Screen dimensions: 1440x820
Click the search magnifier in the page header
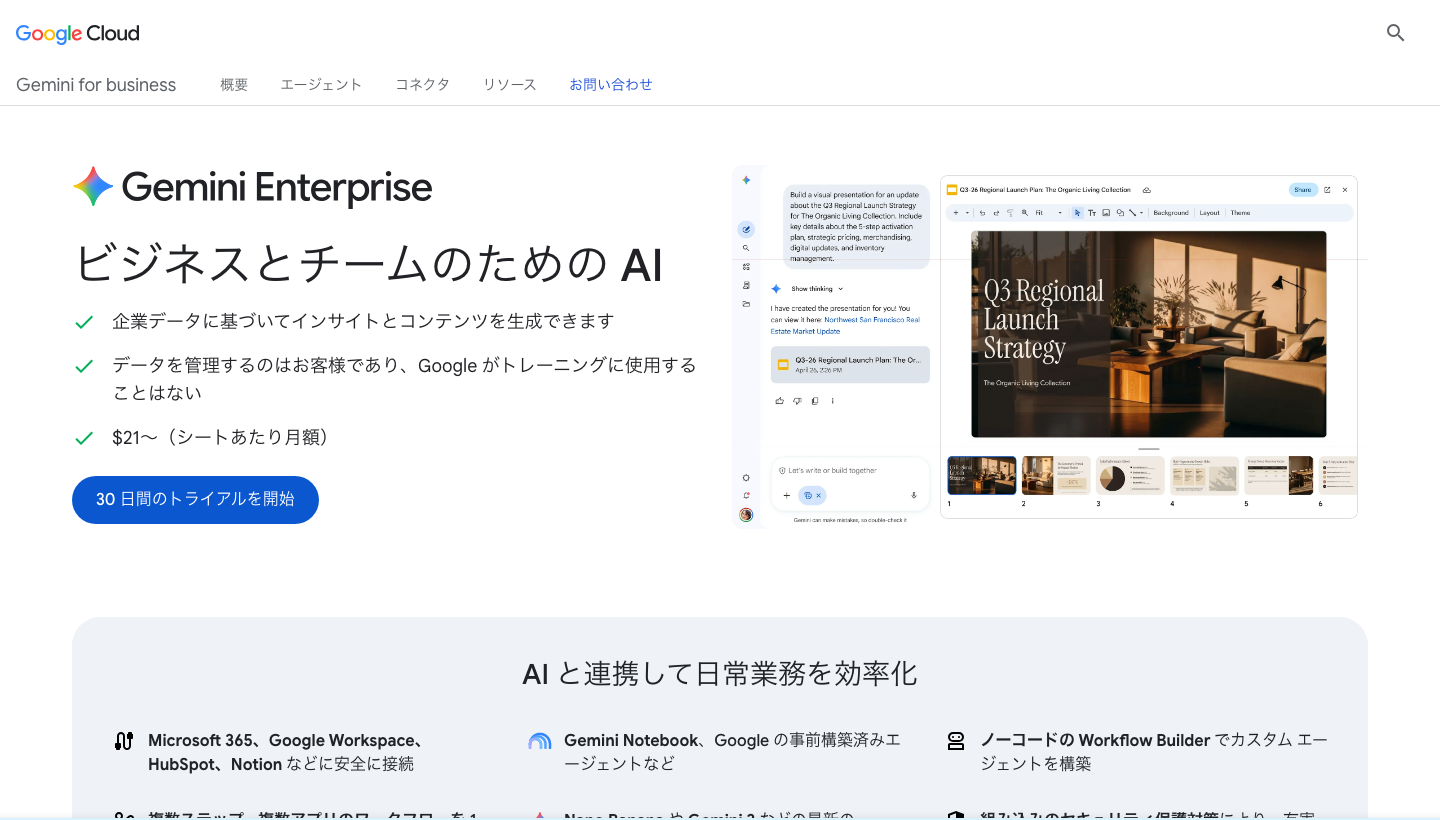[x=1395, y=33]
